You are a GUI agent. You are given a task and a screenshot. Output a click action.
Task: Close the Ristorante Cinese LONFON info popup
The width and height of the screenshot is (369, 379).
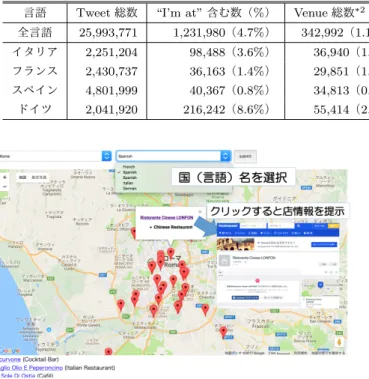pos(200,211)
